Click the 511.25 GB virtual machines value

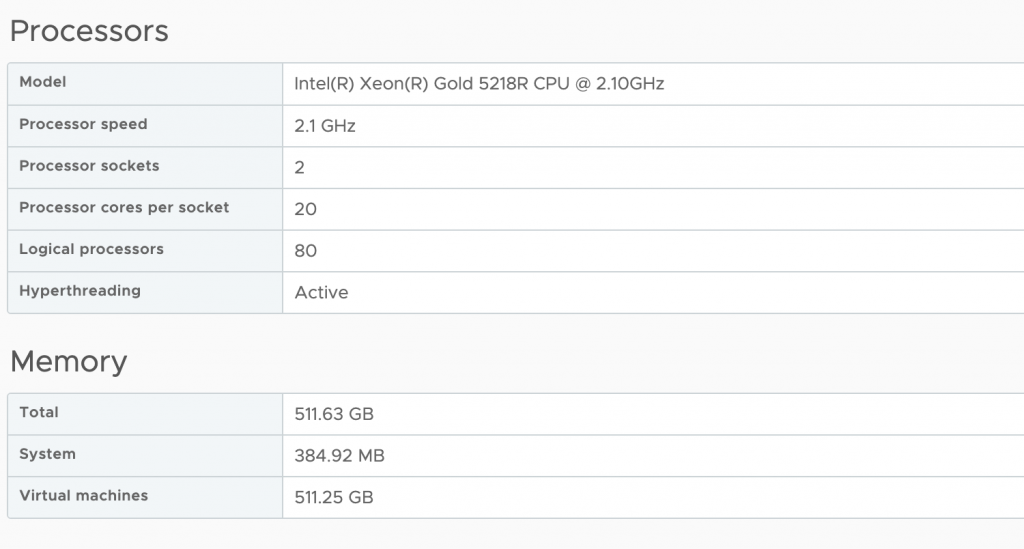[334, 497]
